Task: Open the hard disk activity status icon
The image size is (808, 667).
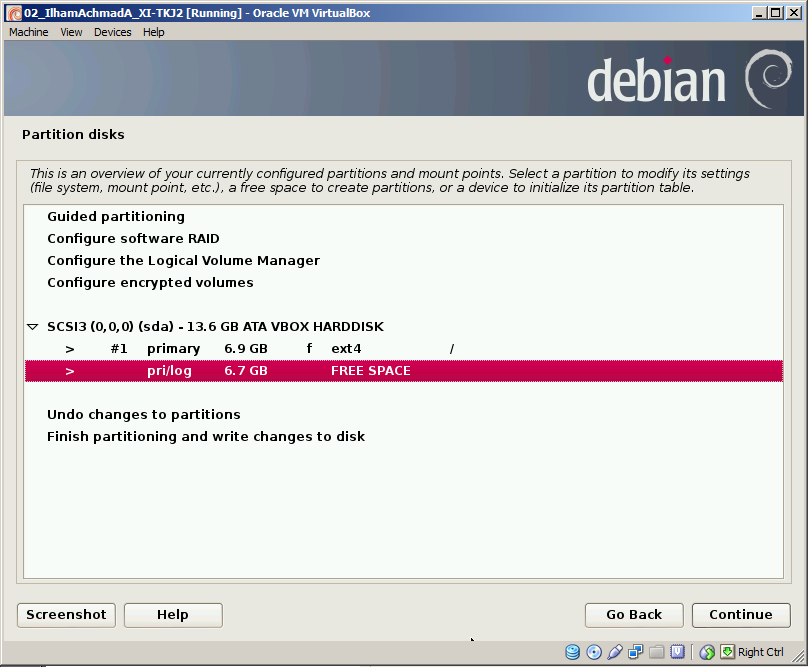Action: click(572, 651)
